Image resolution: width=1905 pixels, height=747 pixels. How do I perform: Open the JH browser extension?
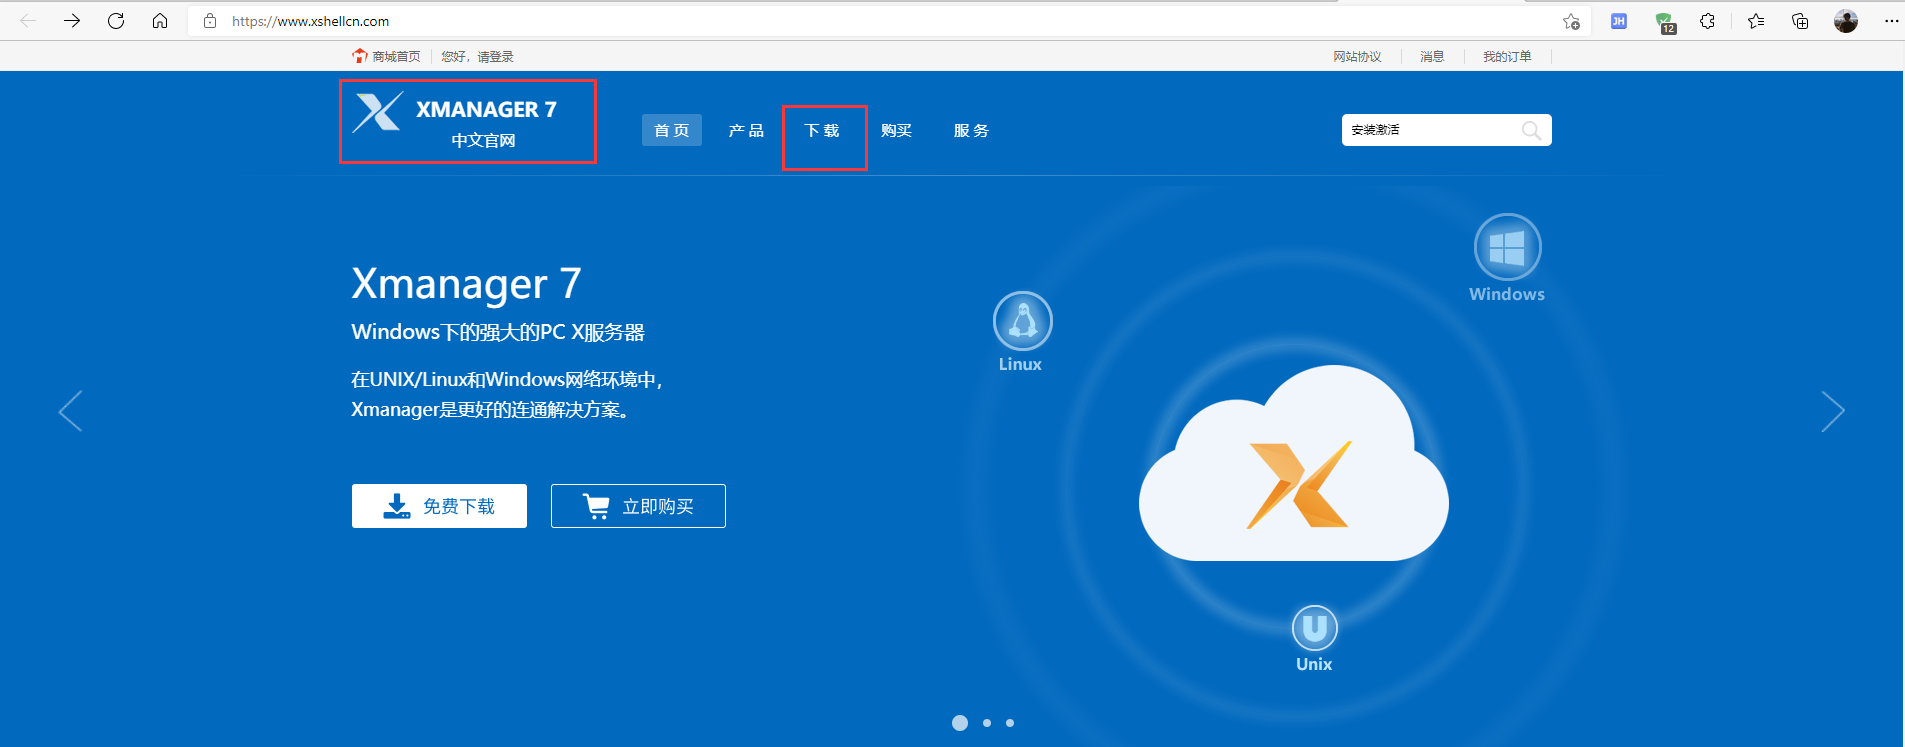coord(1619,21)
